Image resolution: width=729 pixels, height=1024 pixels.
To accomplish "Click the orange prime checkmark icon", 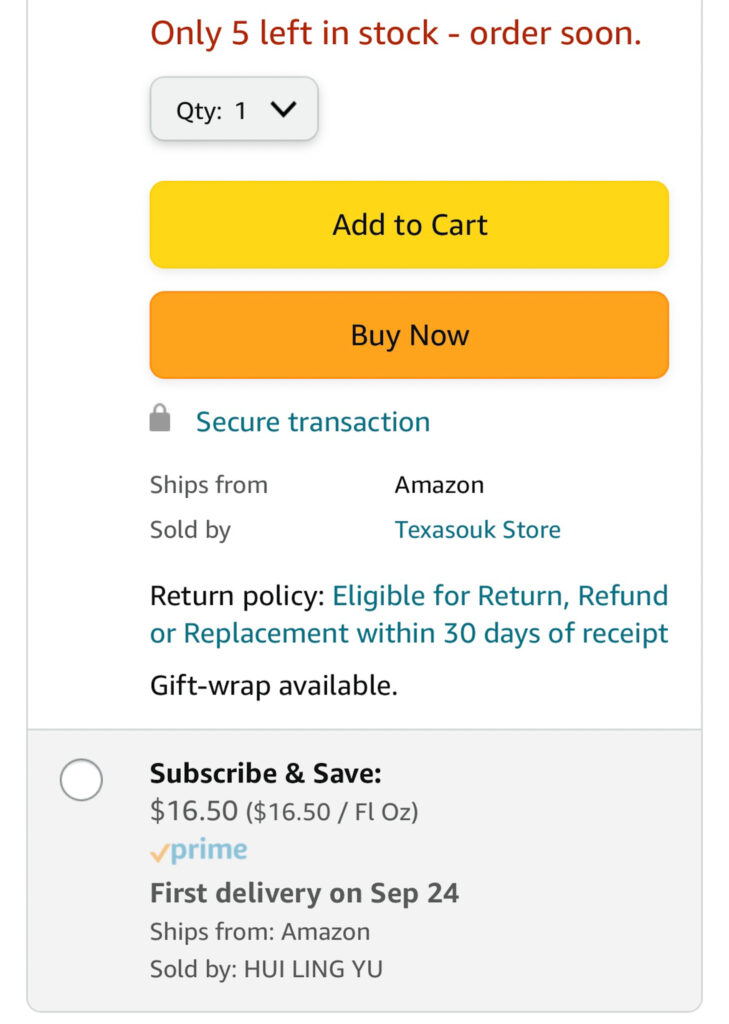I will coord(158,853).
